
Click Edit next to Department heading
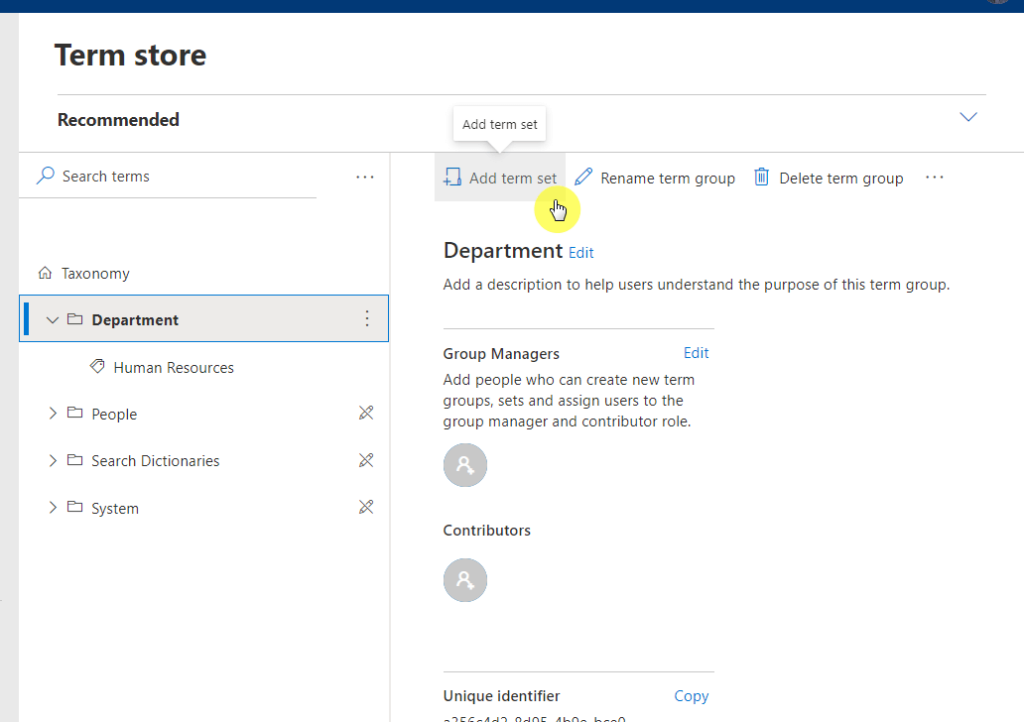coord(581,253)
